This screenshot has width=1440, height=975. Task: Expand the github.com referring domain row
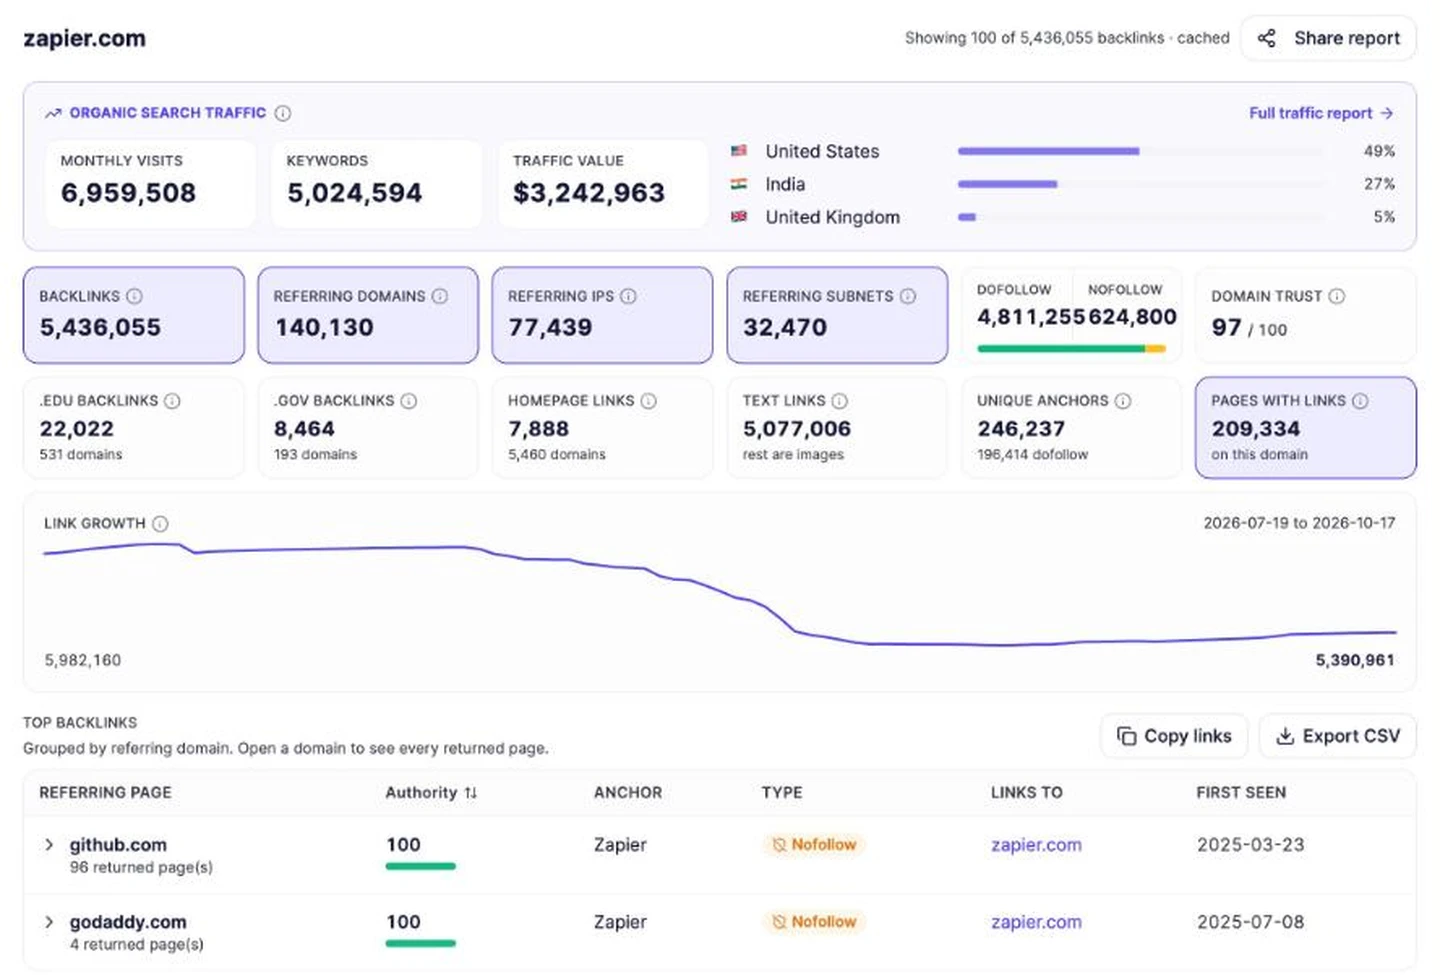(x=49, y=845)
